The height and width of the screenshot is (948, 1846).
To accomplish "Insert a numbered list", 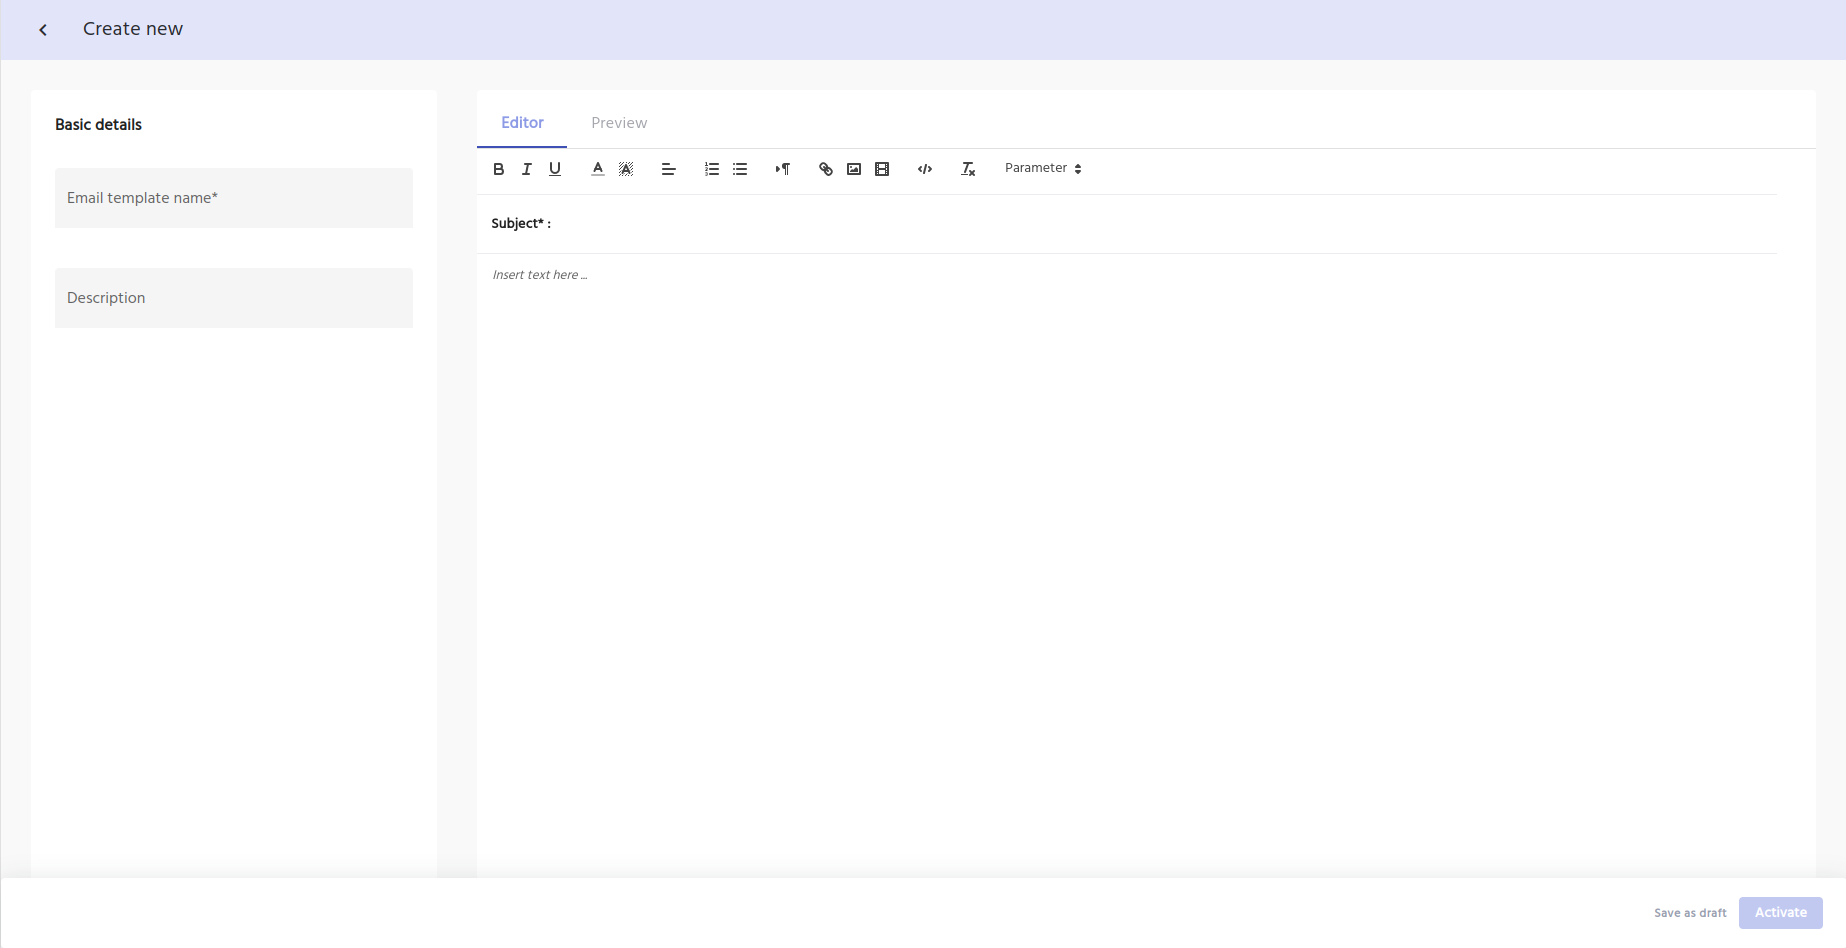I will [712, 169].
